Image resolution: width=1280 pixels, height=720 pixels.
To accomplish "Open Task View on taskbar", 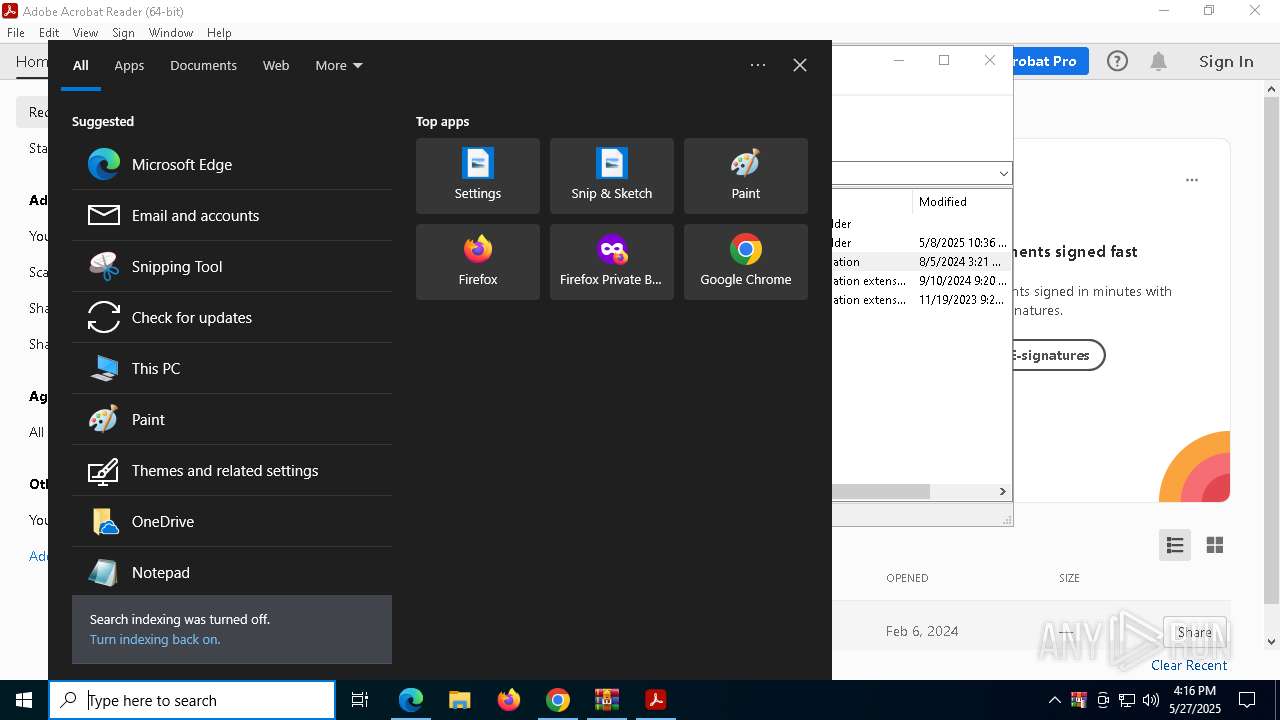I will click(x=360, y=700).
